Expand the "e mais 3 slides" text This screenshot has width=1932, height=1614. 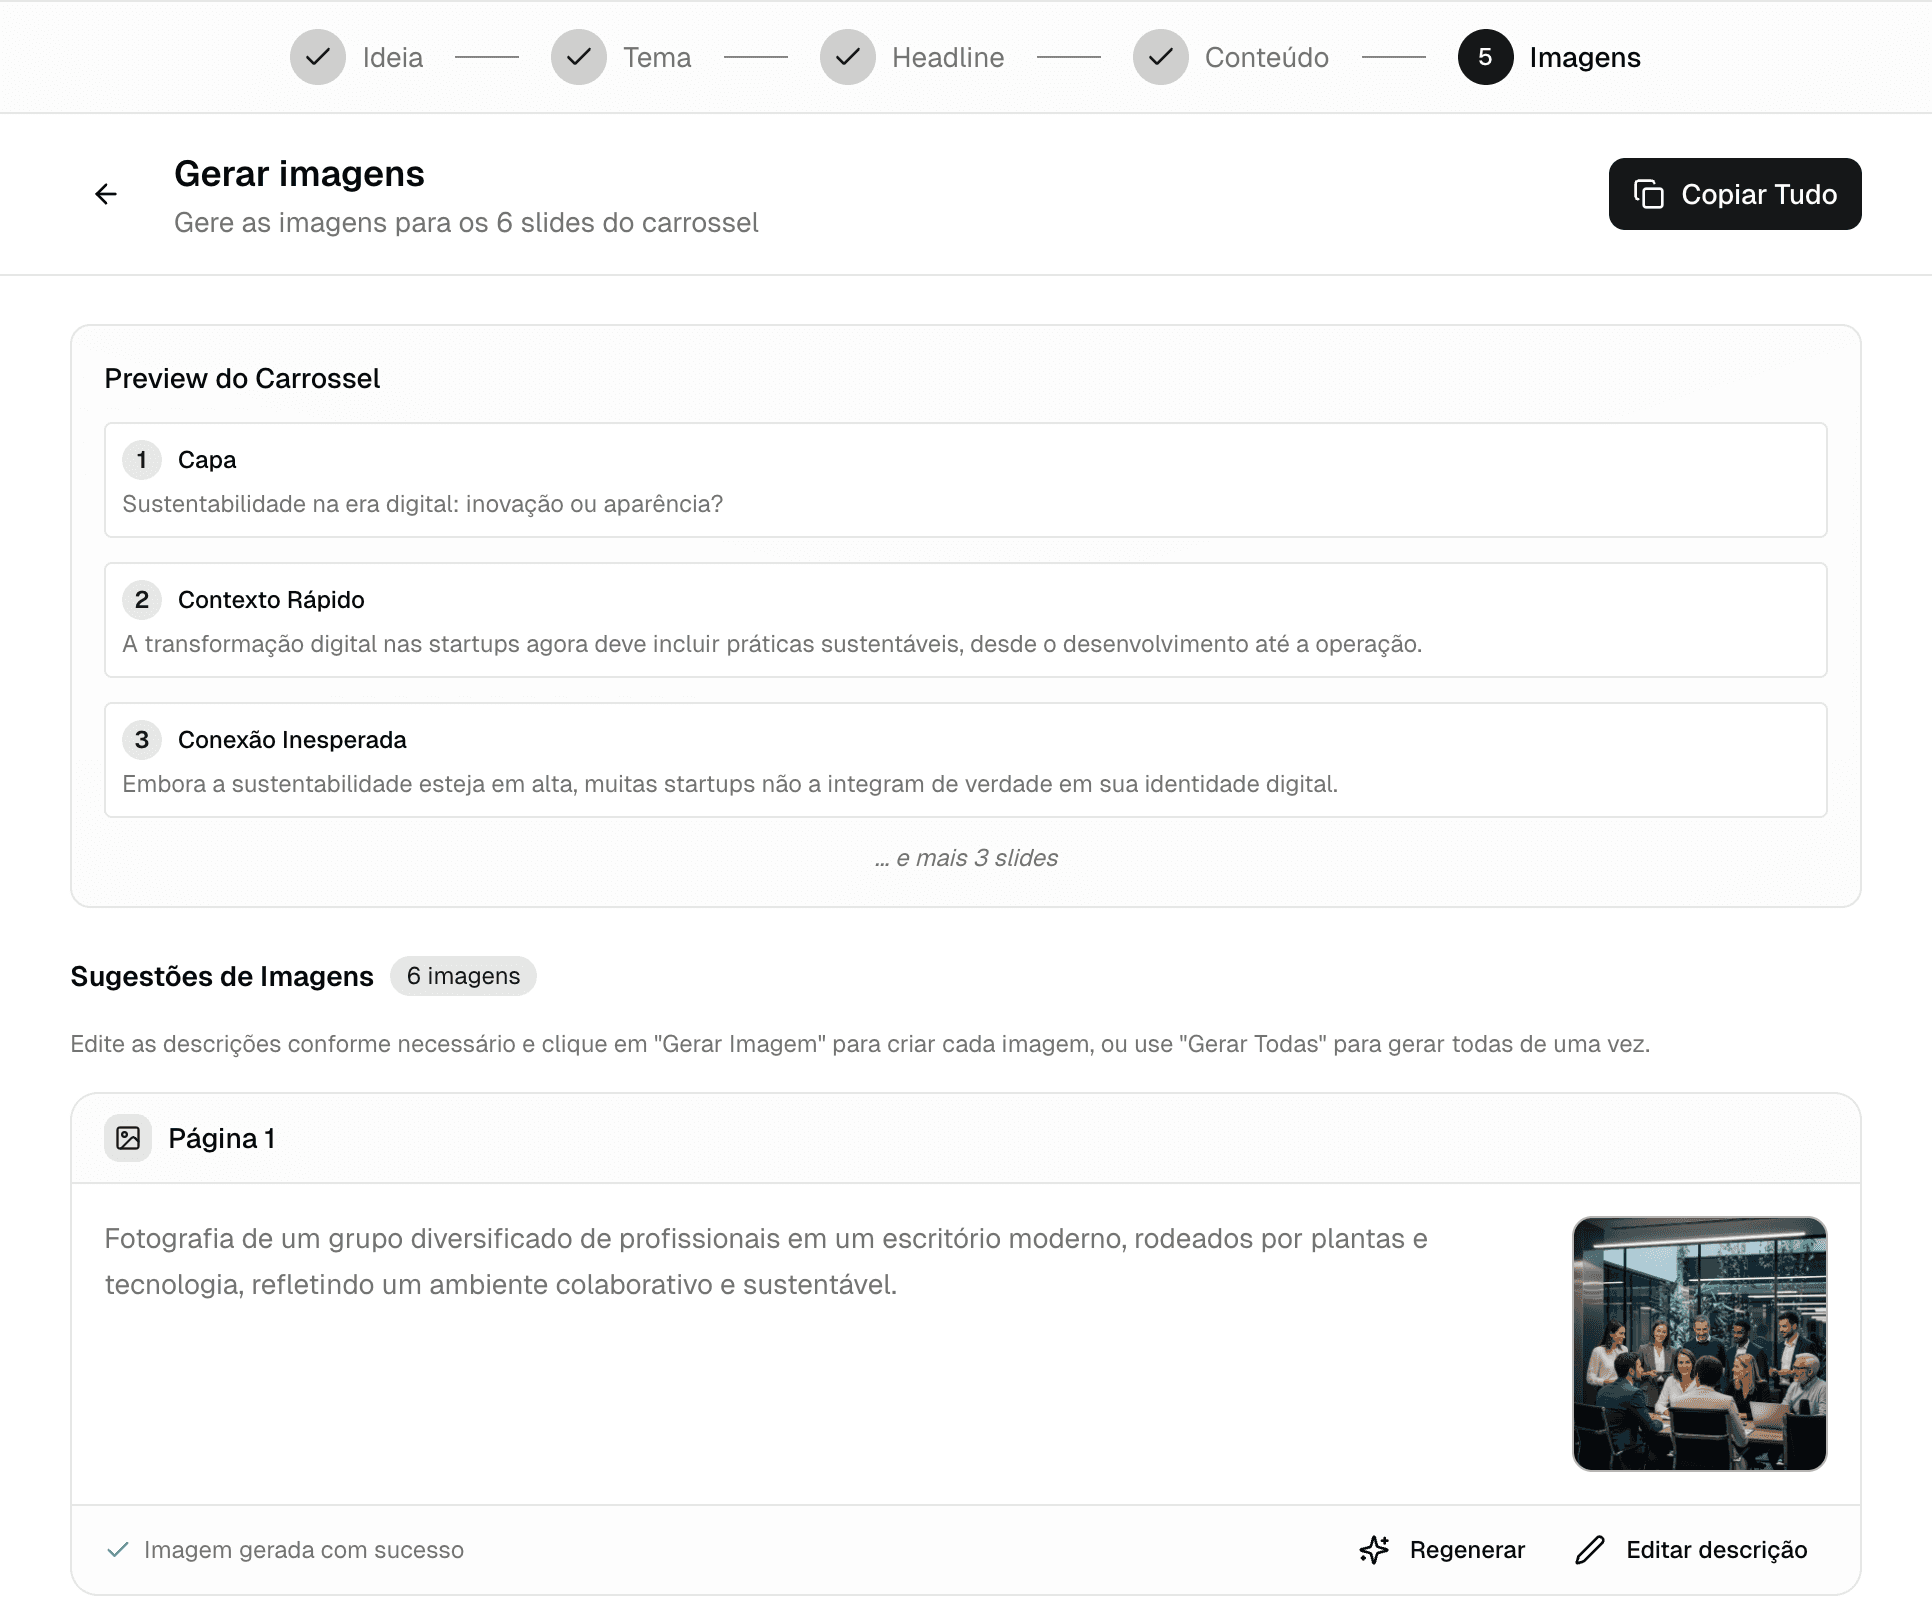(x=965, y=858)
